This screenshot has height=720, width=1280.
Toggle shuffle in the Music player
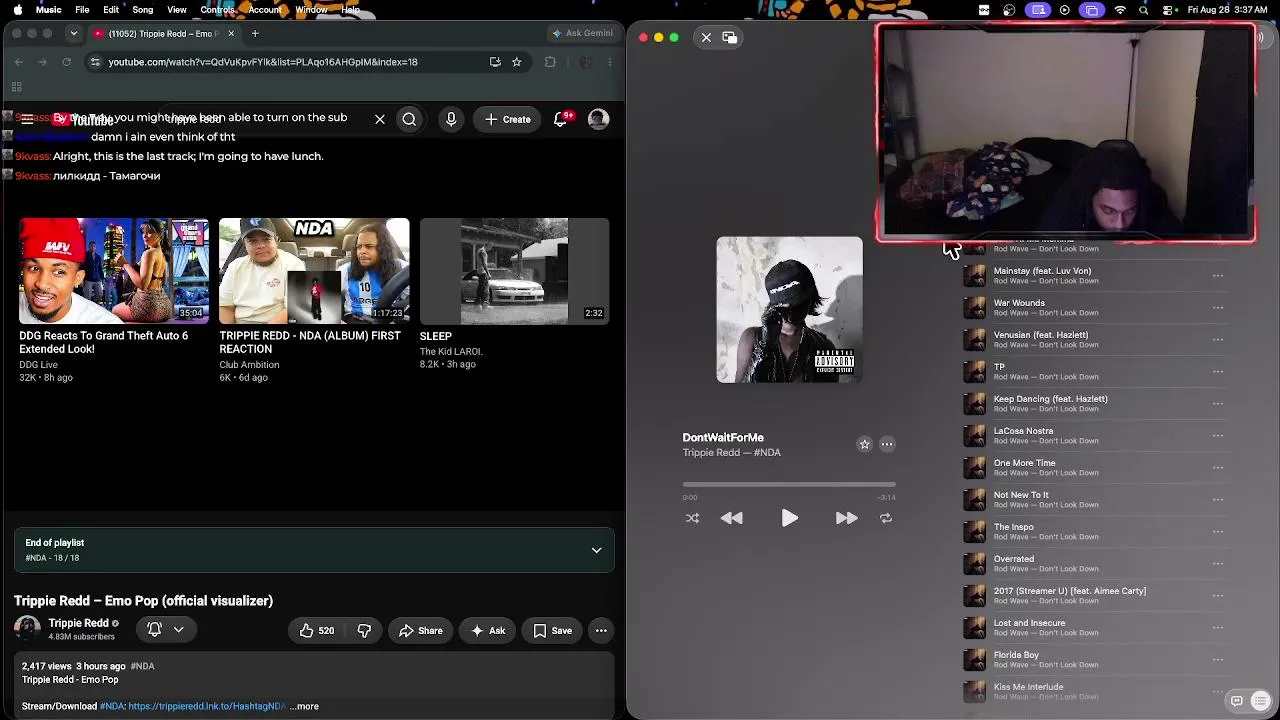point(692,518)
